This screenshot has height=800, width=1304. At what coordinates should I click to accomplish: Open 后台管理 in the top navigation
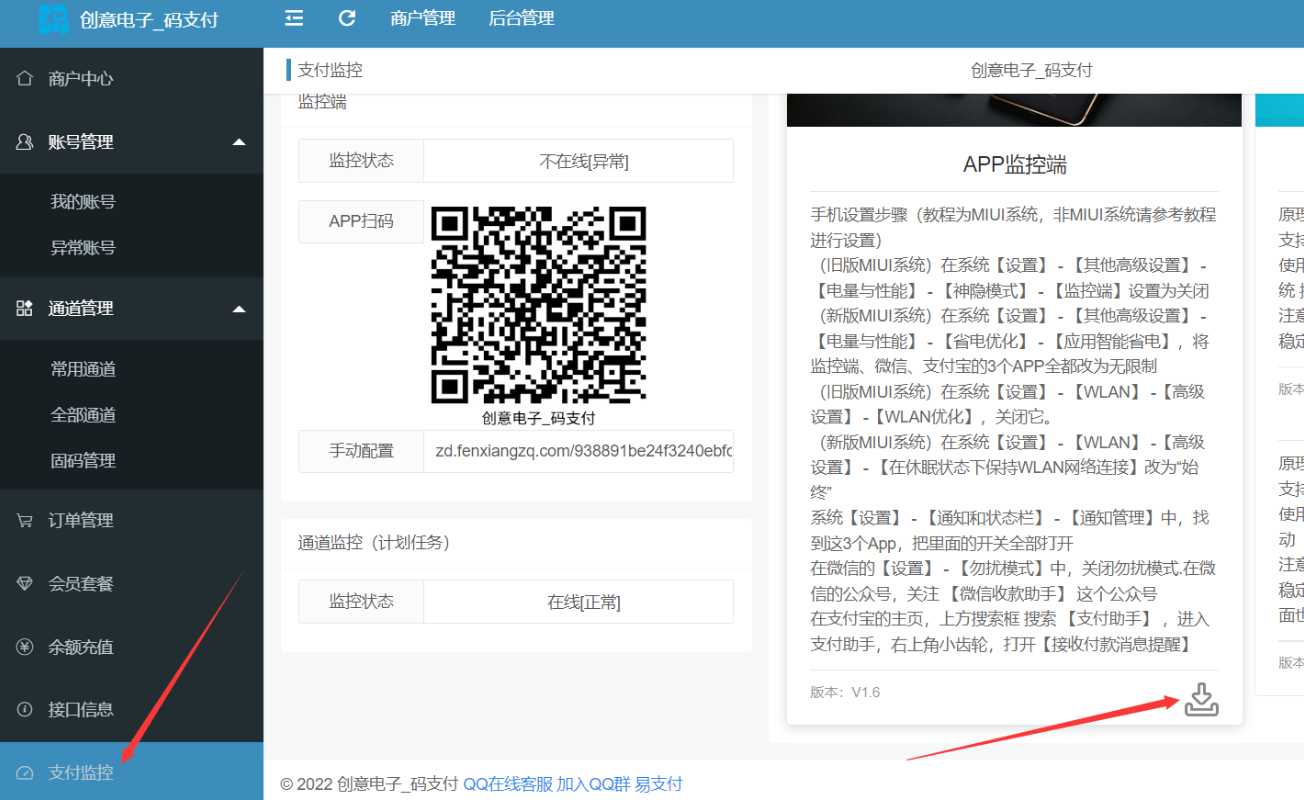point(521,18)
